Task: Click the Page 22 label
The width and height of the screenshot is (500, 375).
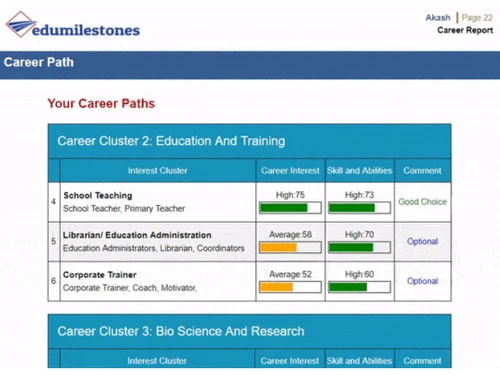Action: [x=477, y=17]
